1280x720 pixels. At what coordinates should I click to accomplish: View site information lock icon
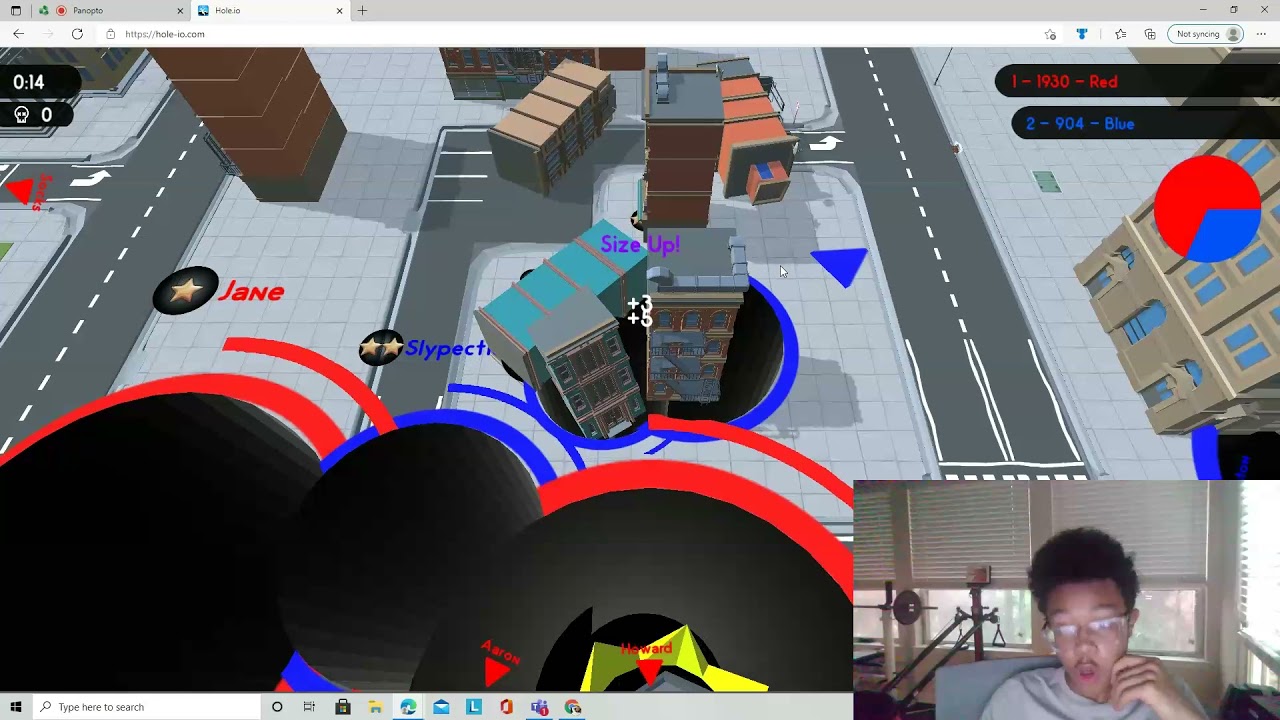point(110,34)
